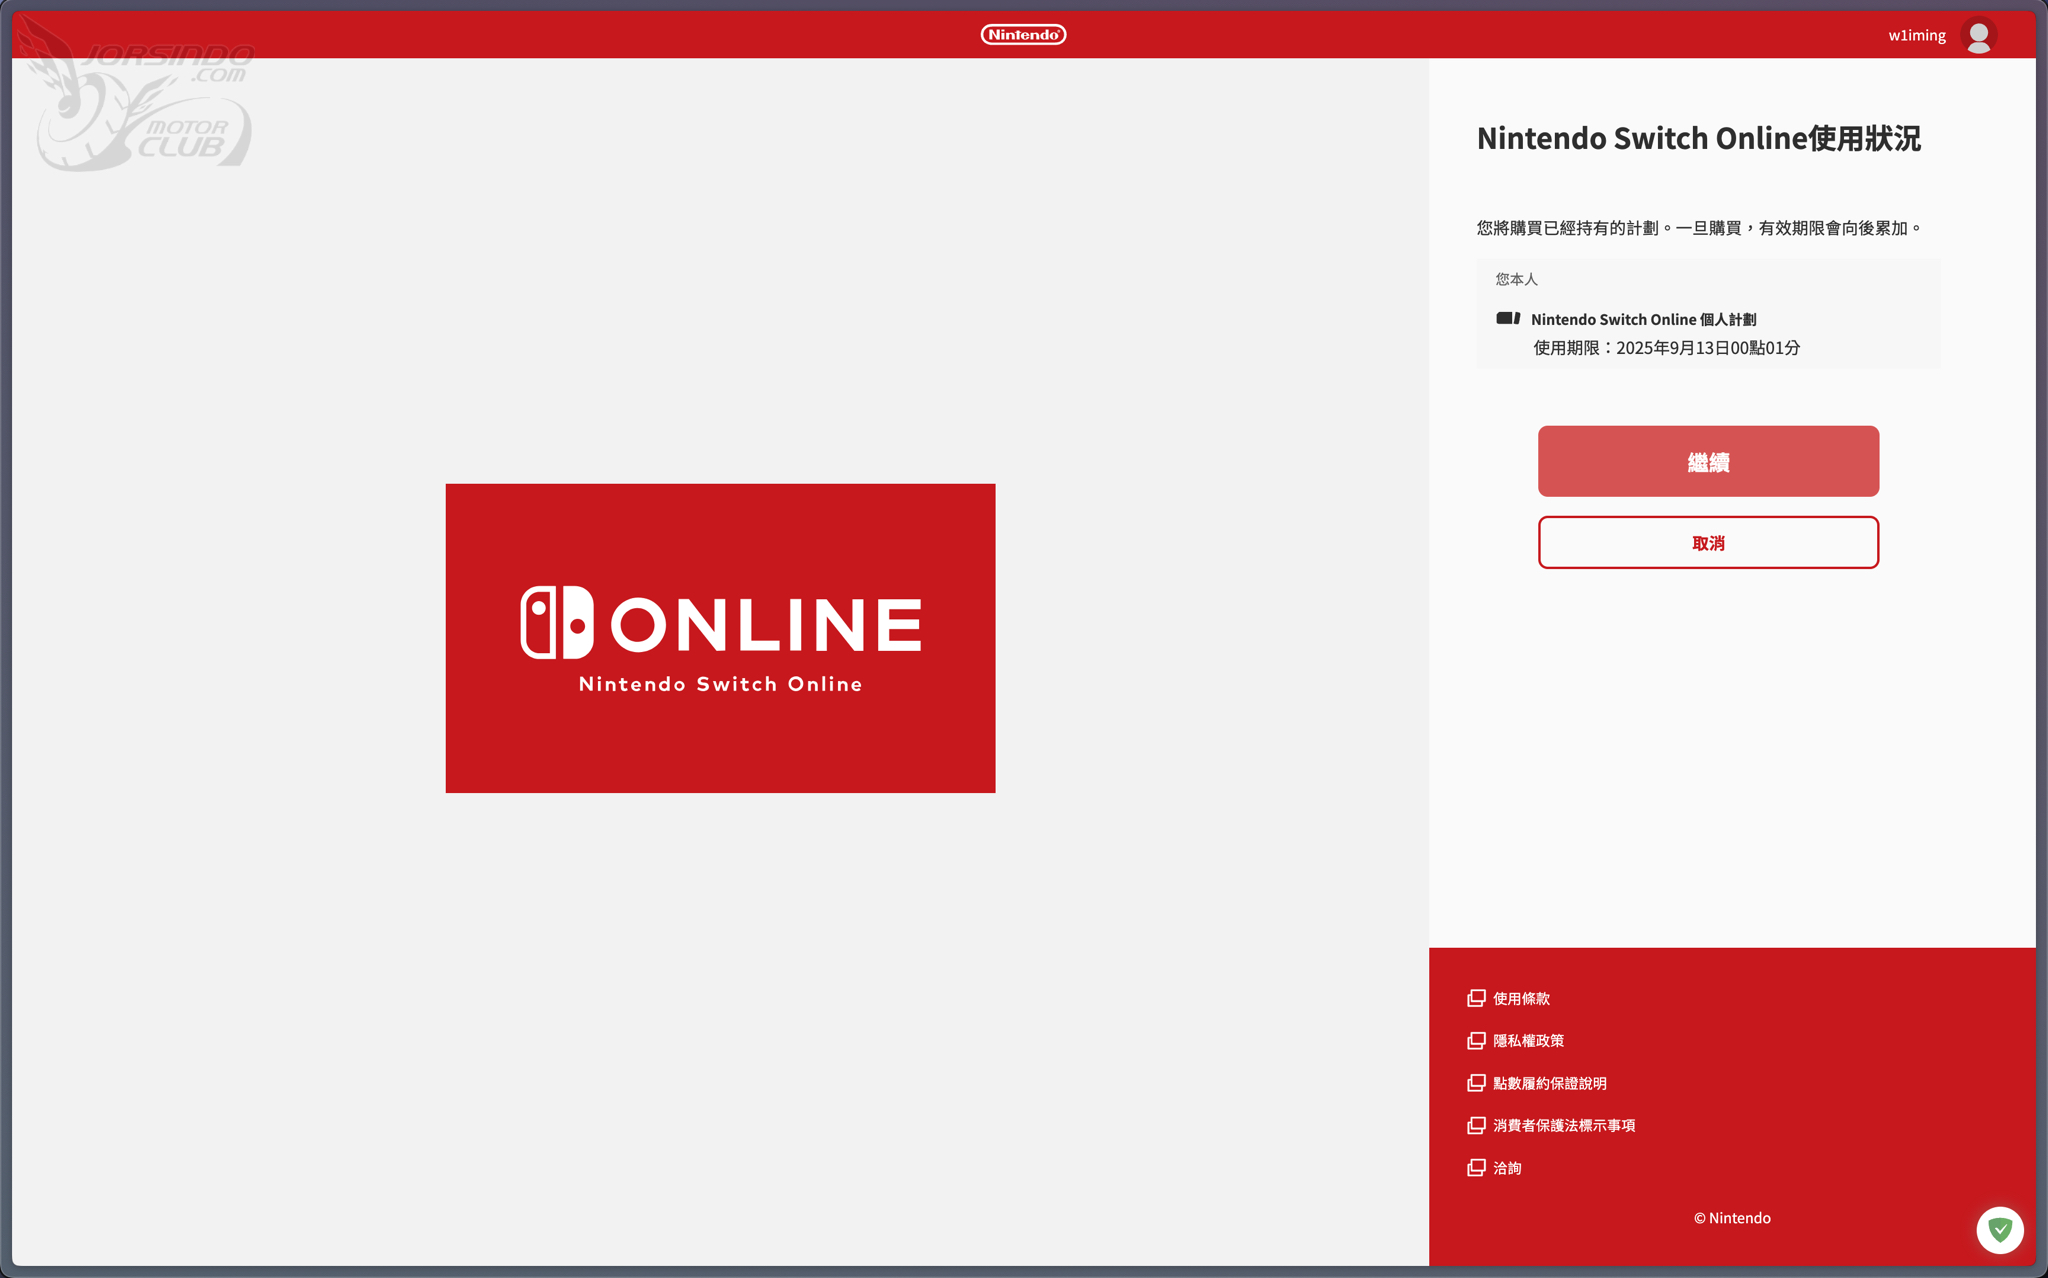
Task: Click the Switch icon beside 個人計劃
Action: pos(1508,319)
